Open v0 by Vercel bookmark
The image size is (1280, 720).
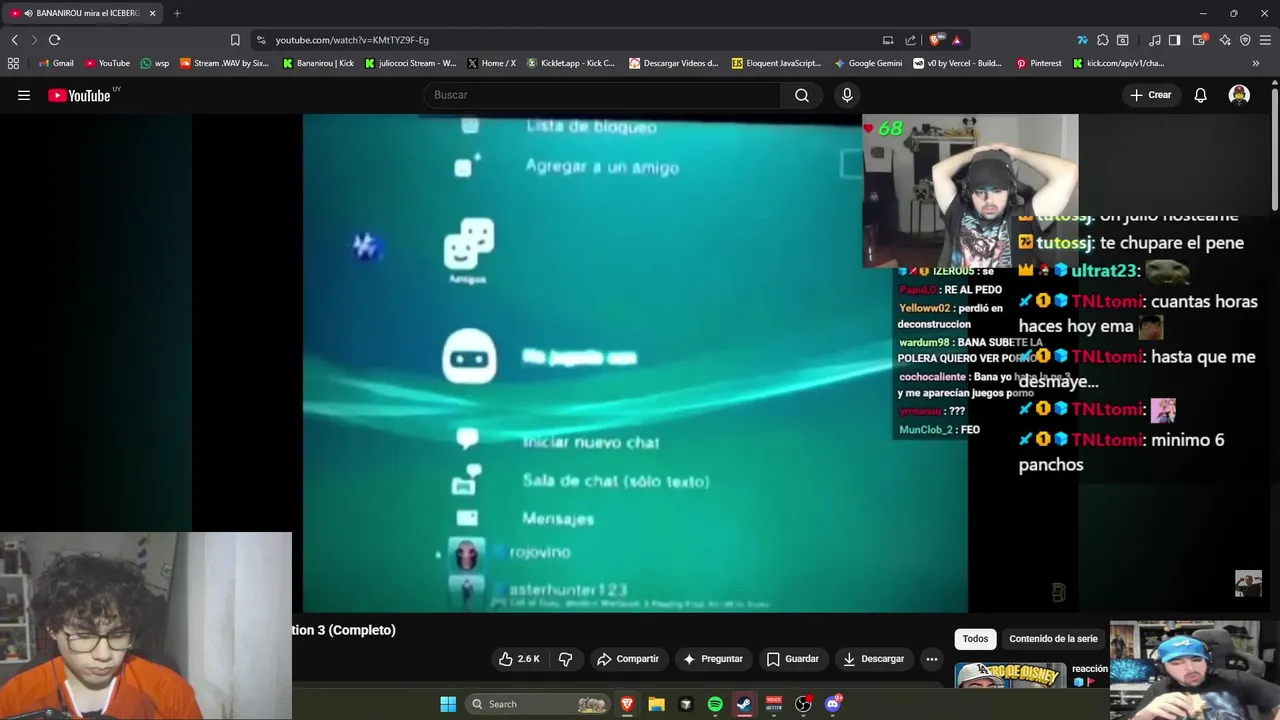pos(957,63)
